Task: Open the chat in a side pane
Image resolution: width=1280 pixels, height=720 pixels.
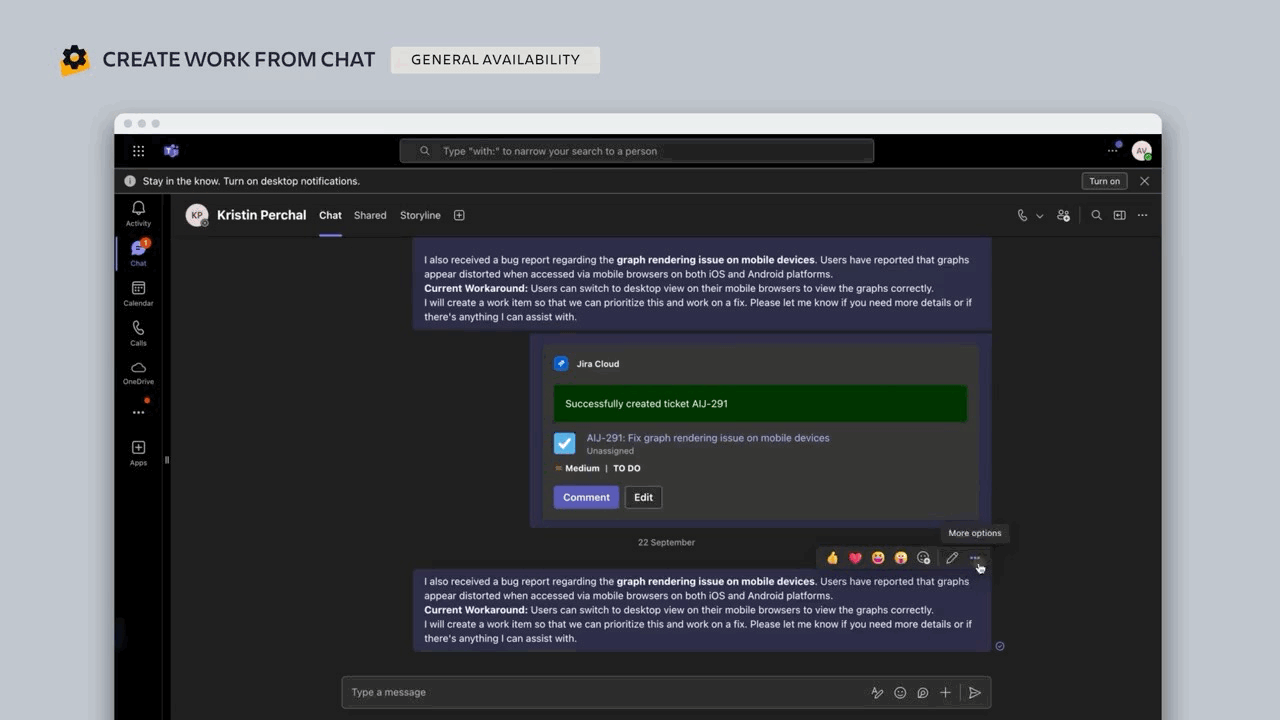Action: (1120, 215)
